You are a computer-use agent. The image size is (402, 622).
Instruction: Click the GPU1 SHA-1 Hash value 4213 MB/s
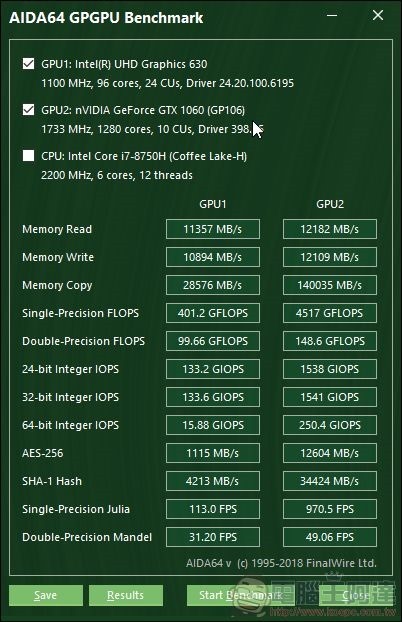213,481
